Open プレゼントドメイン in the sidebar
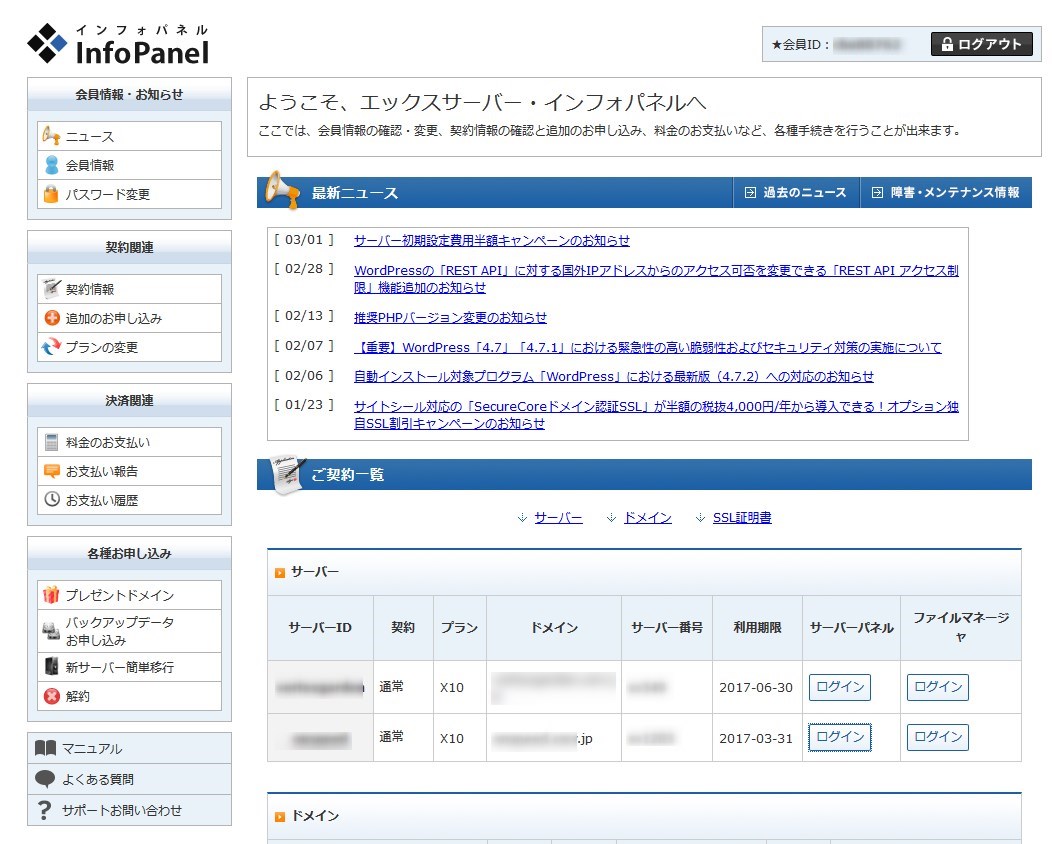 [x=129, y=595]
